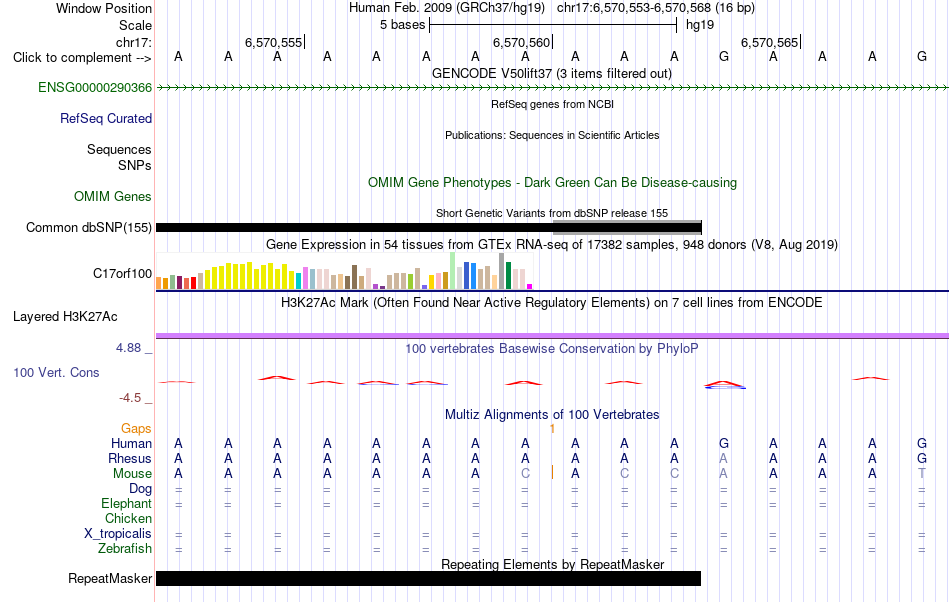Click the '5 bases' scale label
Screen dimensions: 950x602
point(403,25)
